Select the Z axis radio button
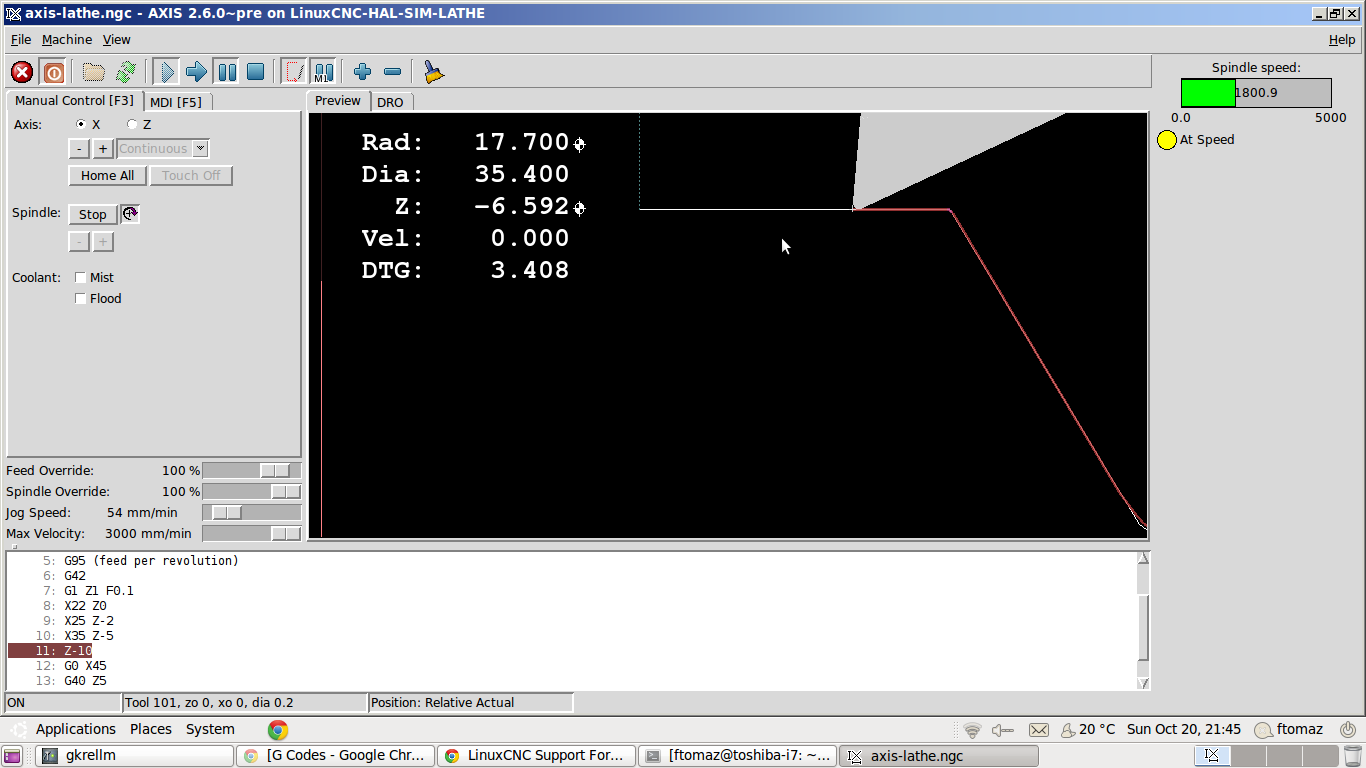Screen dimensions: 1366x768 click(x=132, y=124)
